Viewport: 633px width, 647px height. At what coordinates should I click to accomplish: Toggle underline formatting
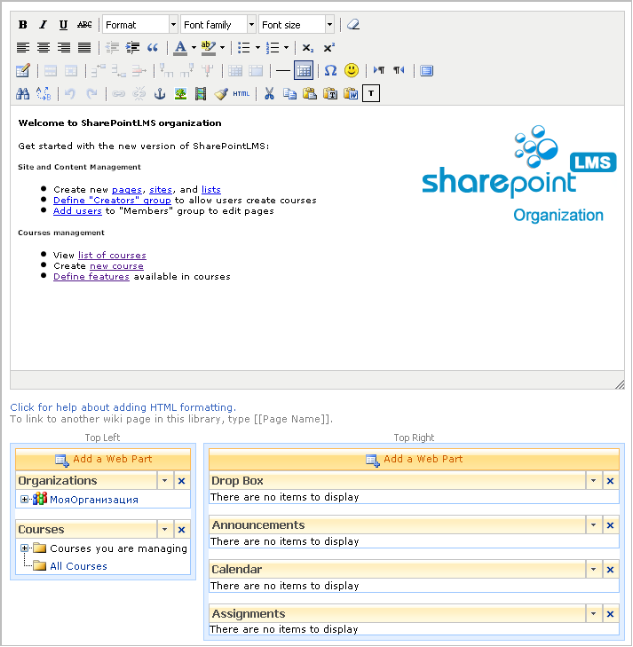tap(63, 25)
